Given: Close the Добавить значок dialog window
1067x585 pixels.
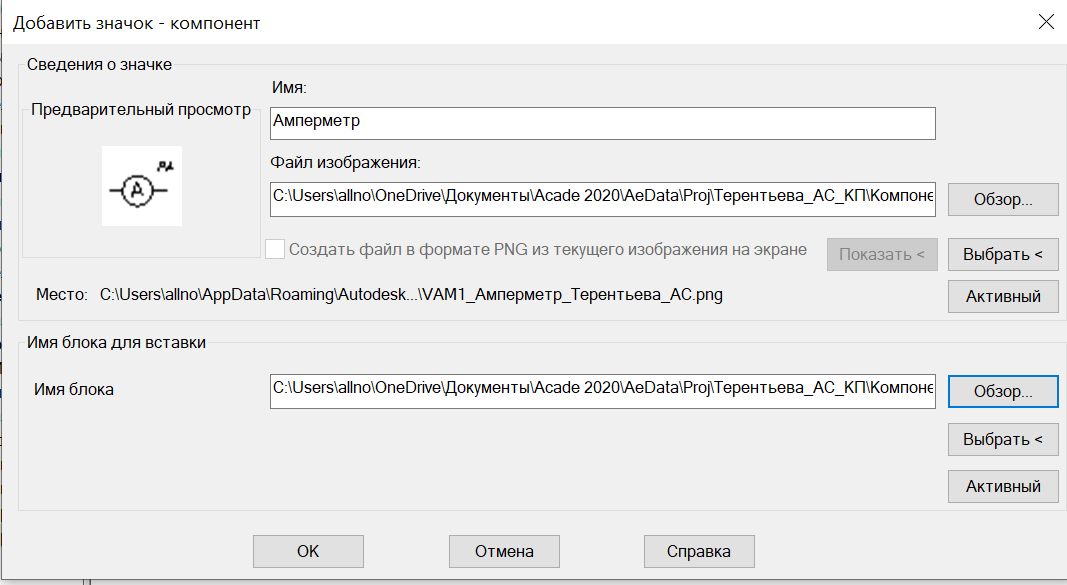Looking at the screenshot, I should [1046, 22].
